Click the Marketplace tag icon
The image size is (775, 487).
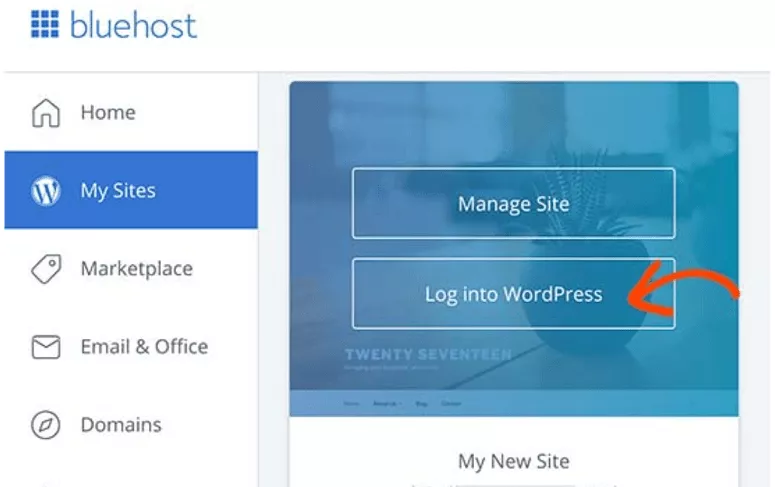pos(46,269)
